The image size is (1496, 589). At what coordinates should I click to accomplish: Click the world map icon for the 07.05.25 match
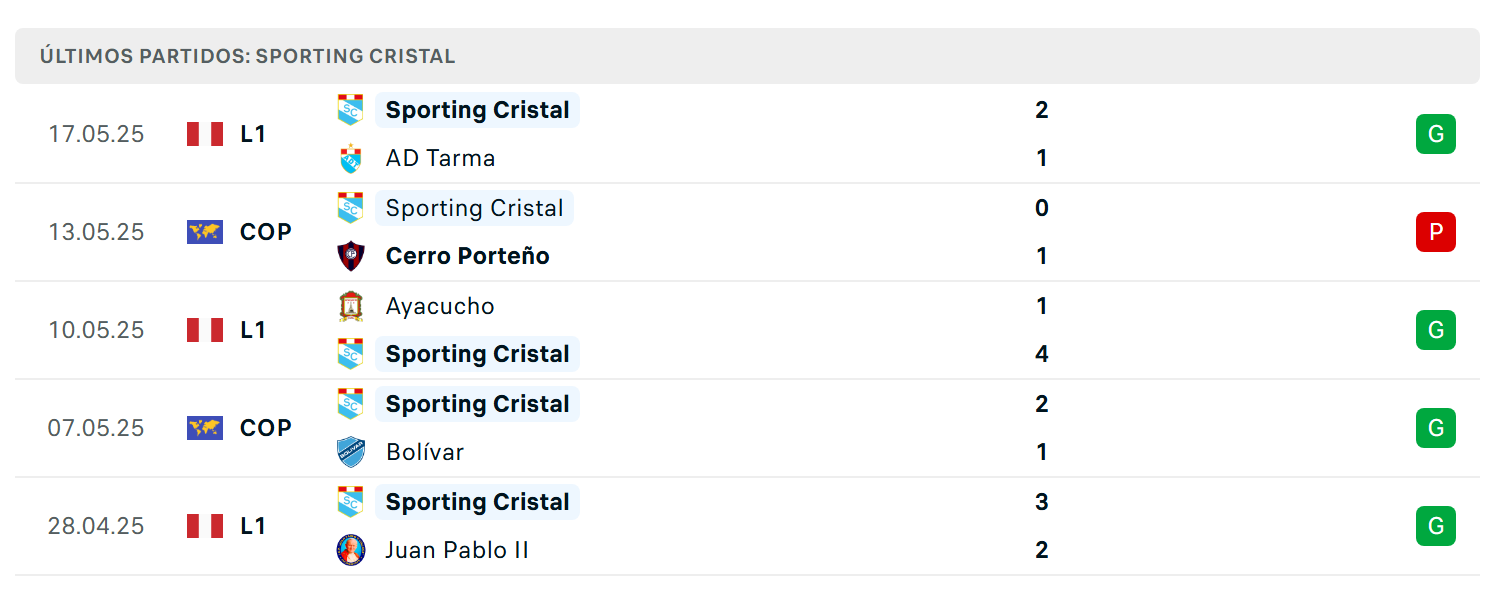pos(205,428)
